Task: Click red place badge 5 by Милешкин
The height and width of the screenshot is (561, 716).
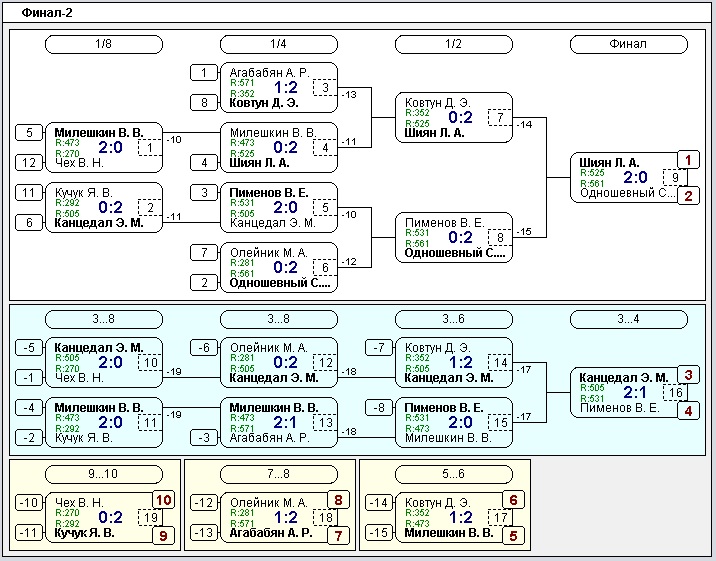Action: pyautogui.click(x=513, y=535)
